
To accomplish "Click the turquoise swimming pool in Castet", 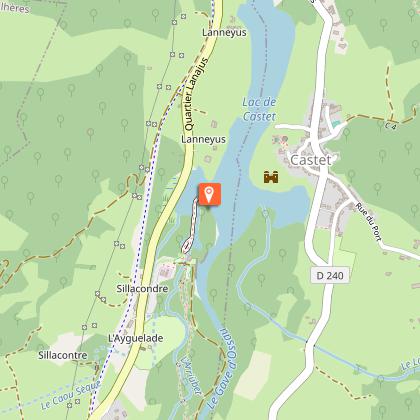I will coord(336,124).
